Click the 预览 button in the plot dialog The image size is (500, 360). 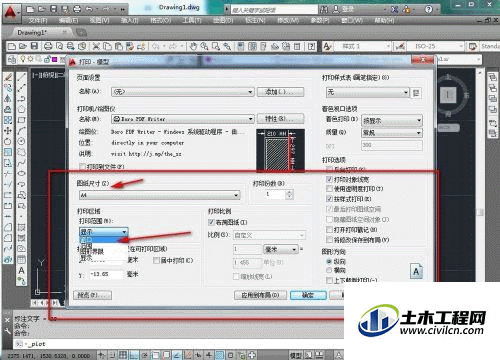(92, 295)
